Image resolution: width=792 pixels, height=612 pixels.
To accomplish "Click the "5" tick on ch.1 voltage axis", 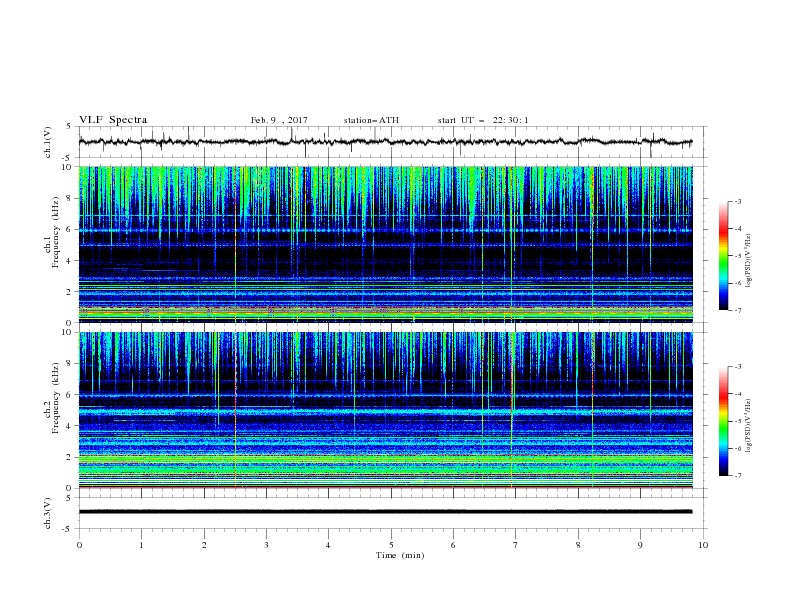I will [x=69, y=127].
